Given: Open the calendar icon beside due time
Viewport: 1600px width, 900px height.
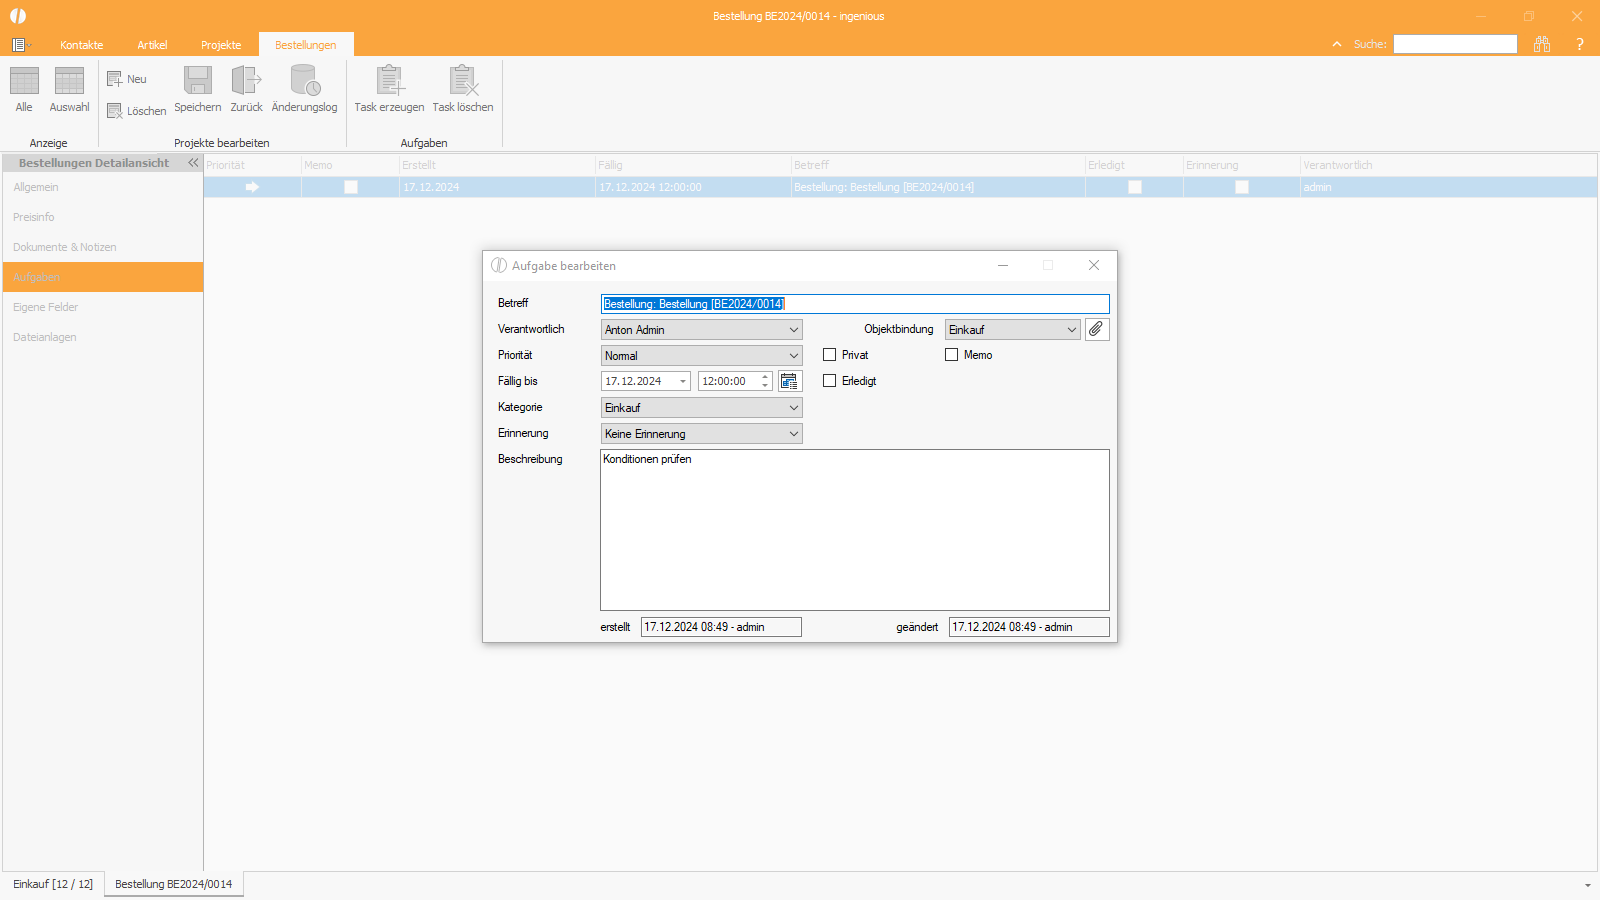Looking at the screenshot, I should (789, 381).
